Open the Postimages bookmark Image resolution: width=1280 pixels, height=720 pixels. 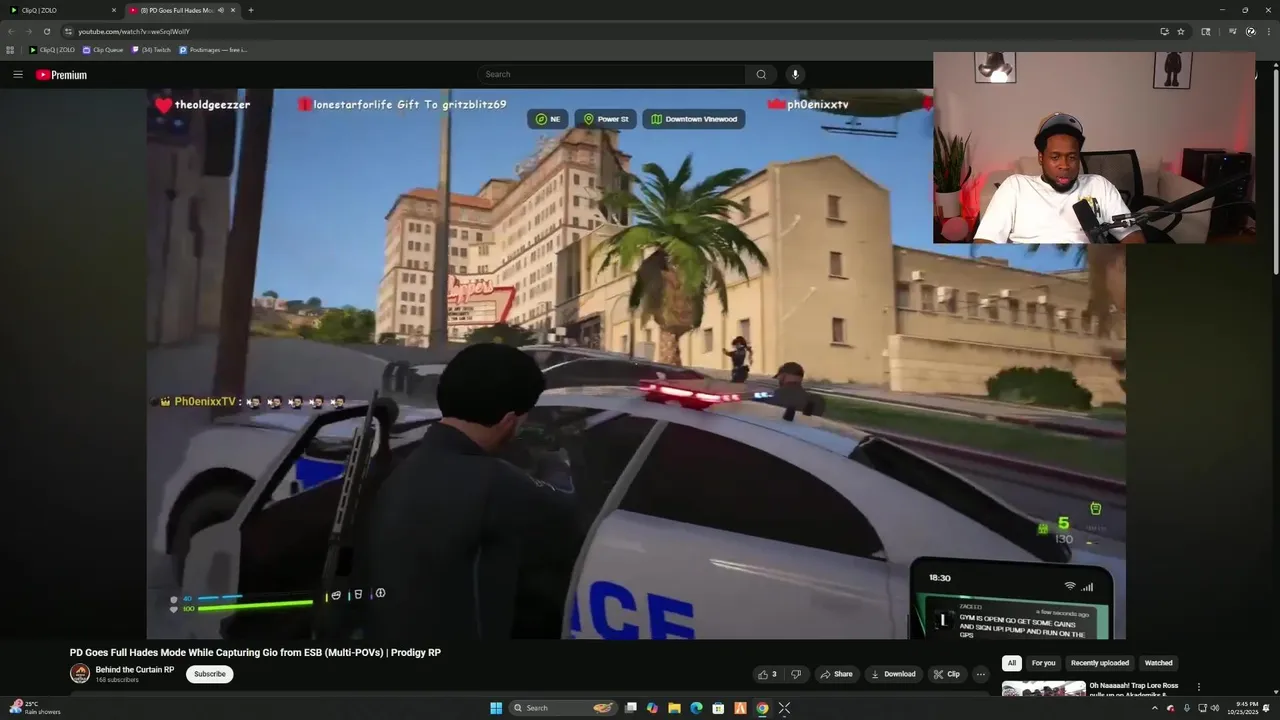[213, 49]
